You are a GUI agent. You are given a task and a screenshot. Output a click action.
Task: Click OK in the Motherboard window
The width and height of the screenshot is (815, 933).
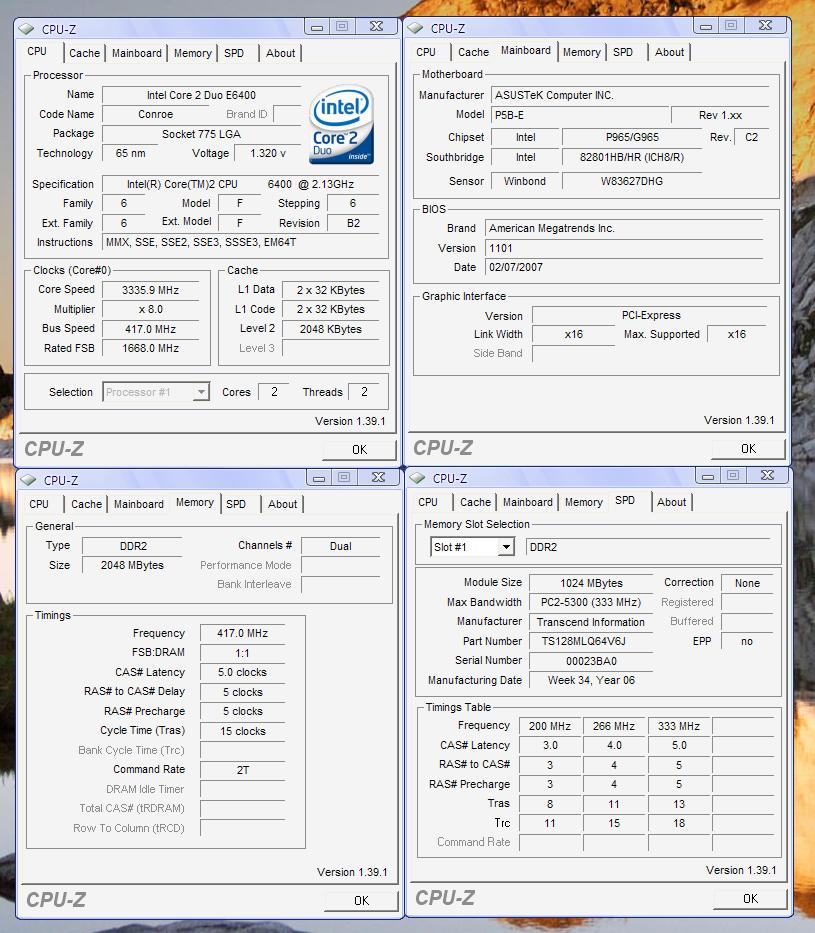(748, 449)
